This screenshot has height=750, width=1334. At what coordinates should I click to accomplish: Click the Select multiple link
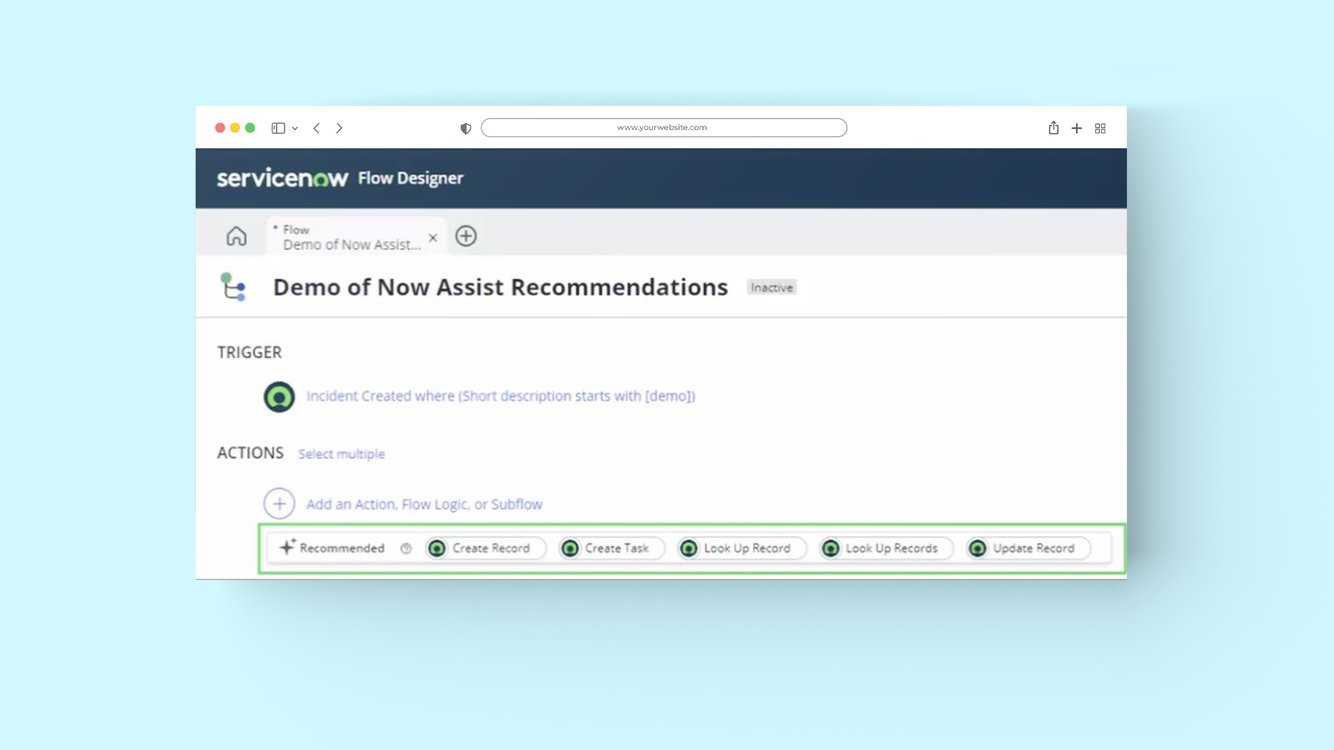pyautogui.click(x=341, y=454)
